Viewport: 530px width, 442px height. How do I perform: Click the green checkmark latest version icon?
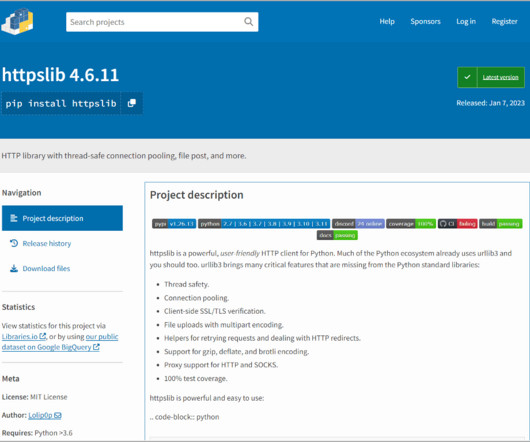click(467, 77)
